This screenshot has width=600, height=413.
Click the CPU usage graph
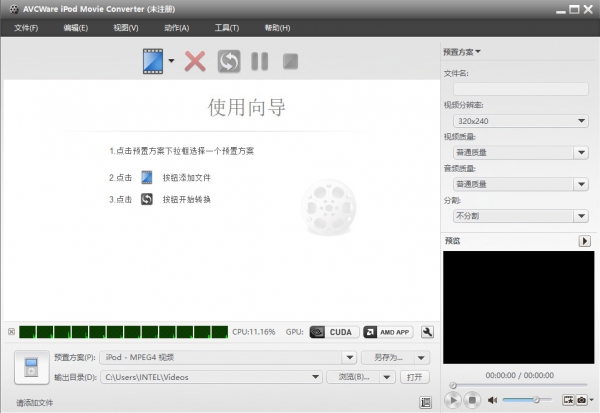point(123,332)
